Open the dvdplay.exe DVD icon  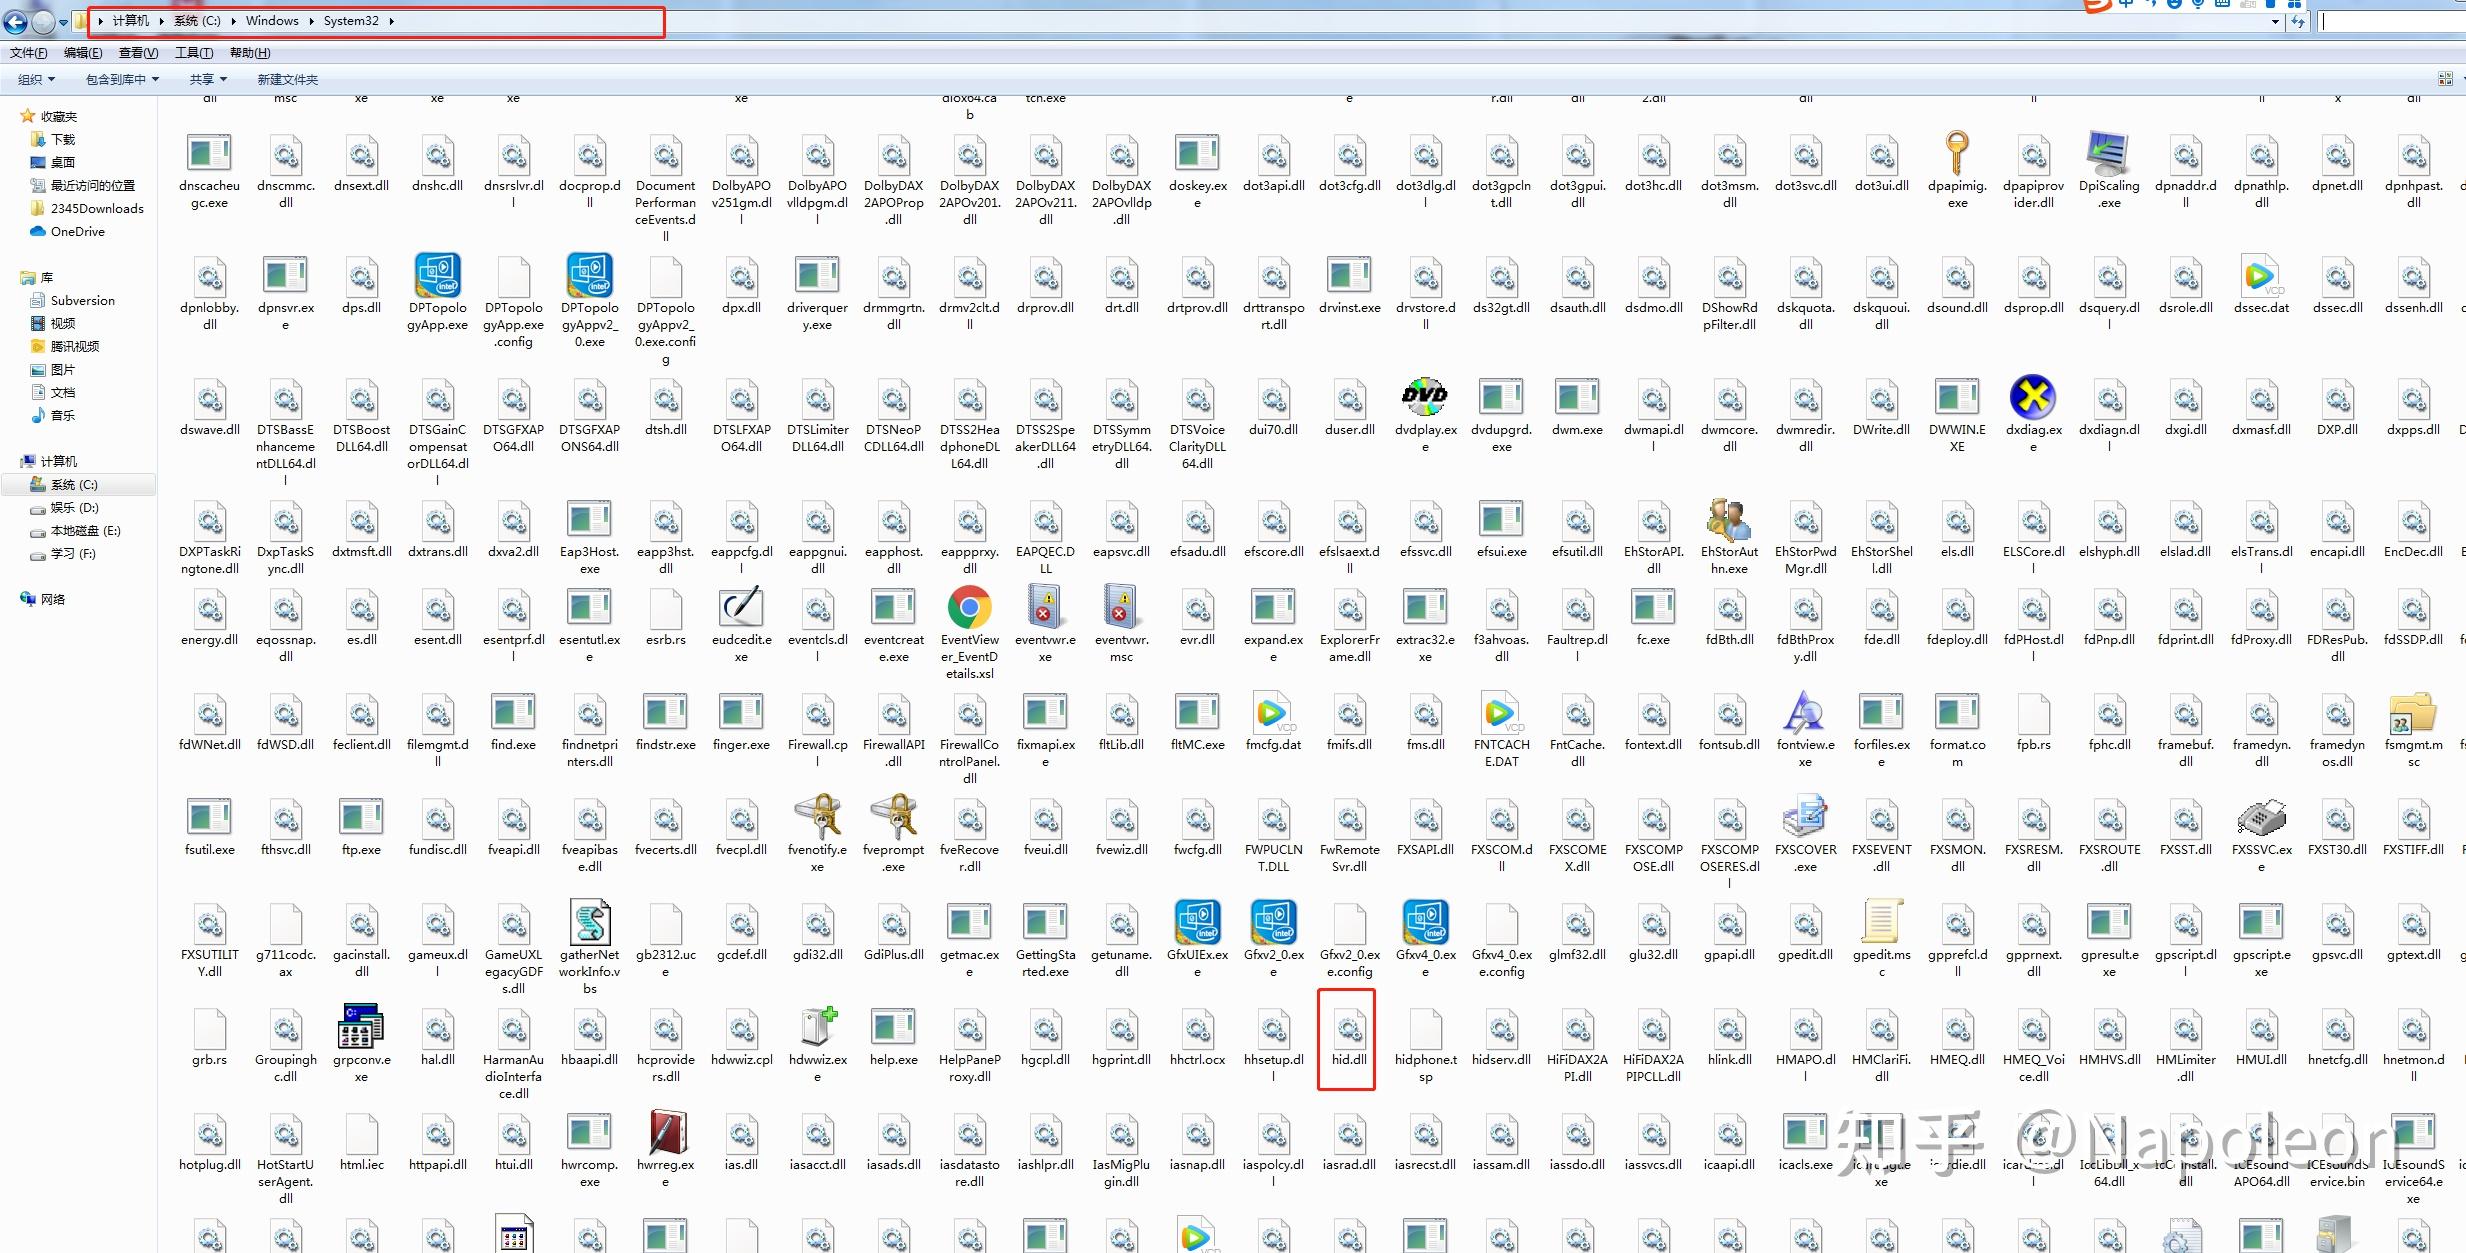1425,397
